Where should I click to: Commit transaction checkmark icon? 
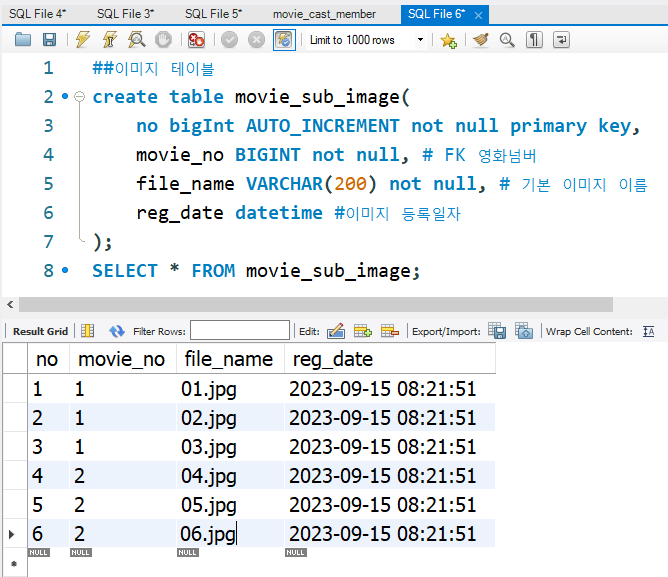[229, 40]
